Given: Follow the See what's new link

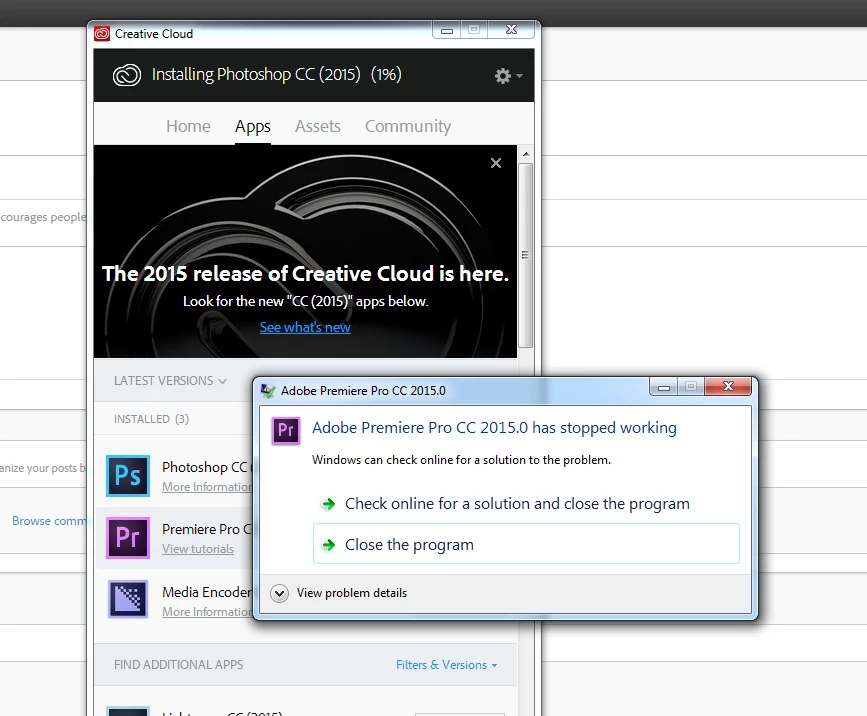Looking at the screenshot, I should [x=305, y=327].
